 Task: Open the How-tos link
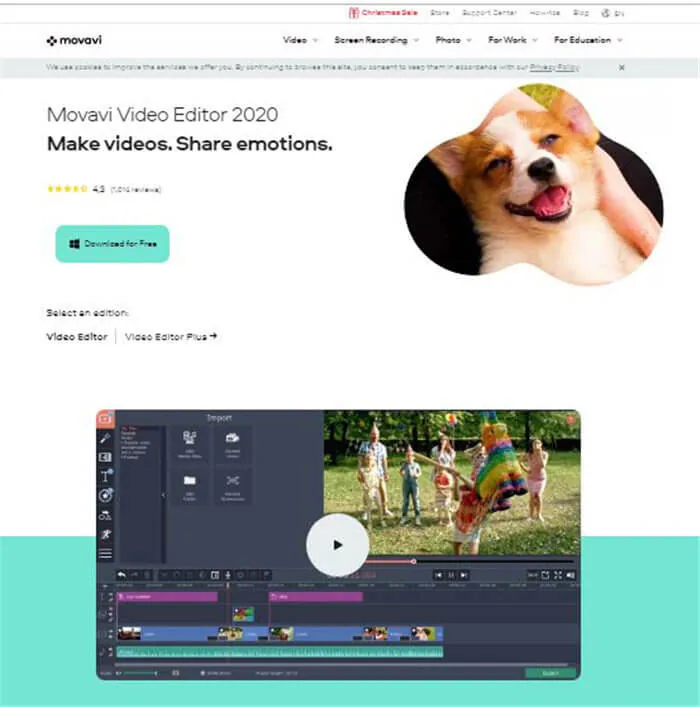tap(544, 13)
